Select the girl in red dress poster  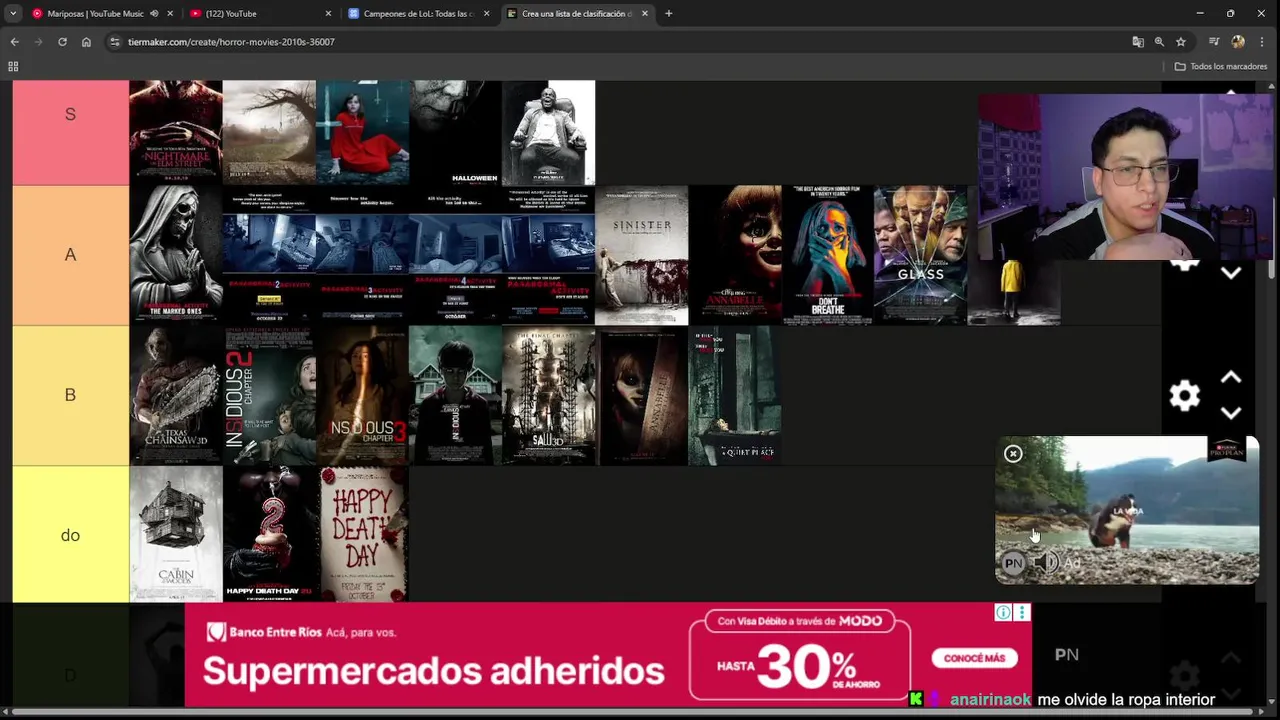[362, 133]
